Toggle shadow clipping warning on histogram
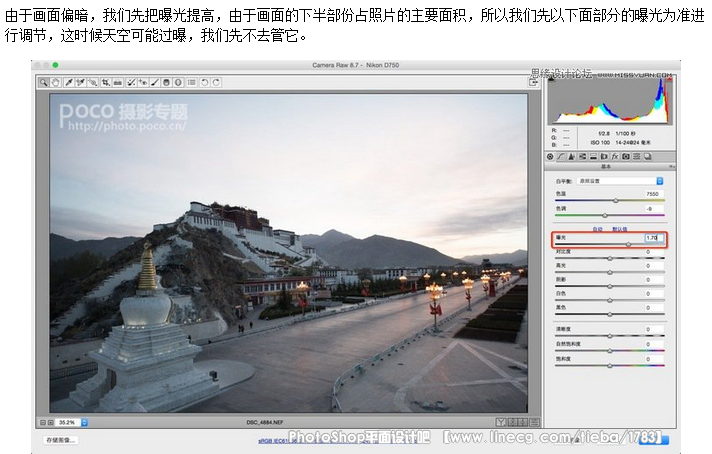Viewport: 712px width, 454px height. [551, 80]
